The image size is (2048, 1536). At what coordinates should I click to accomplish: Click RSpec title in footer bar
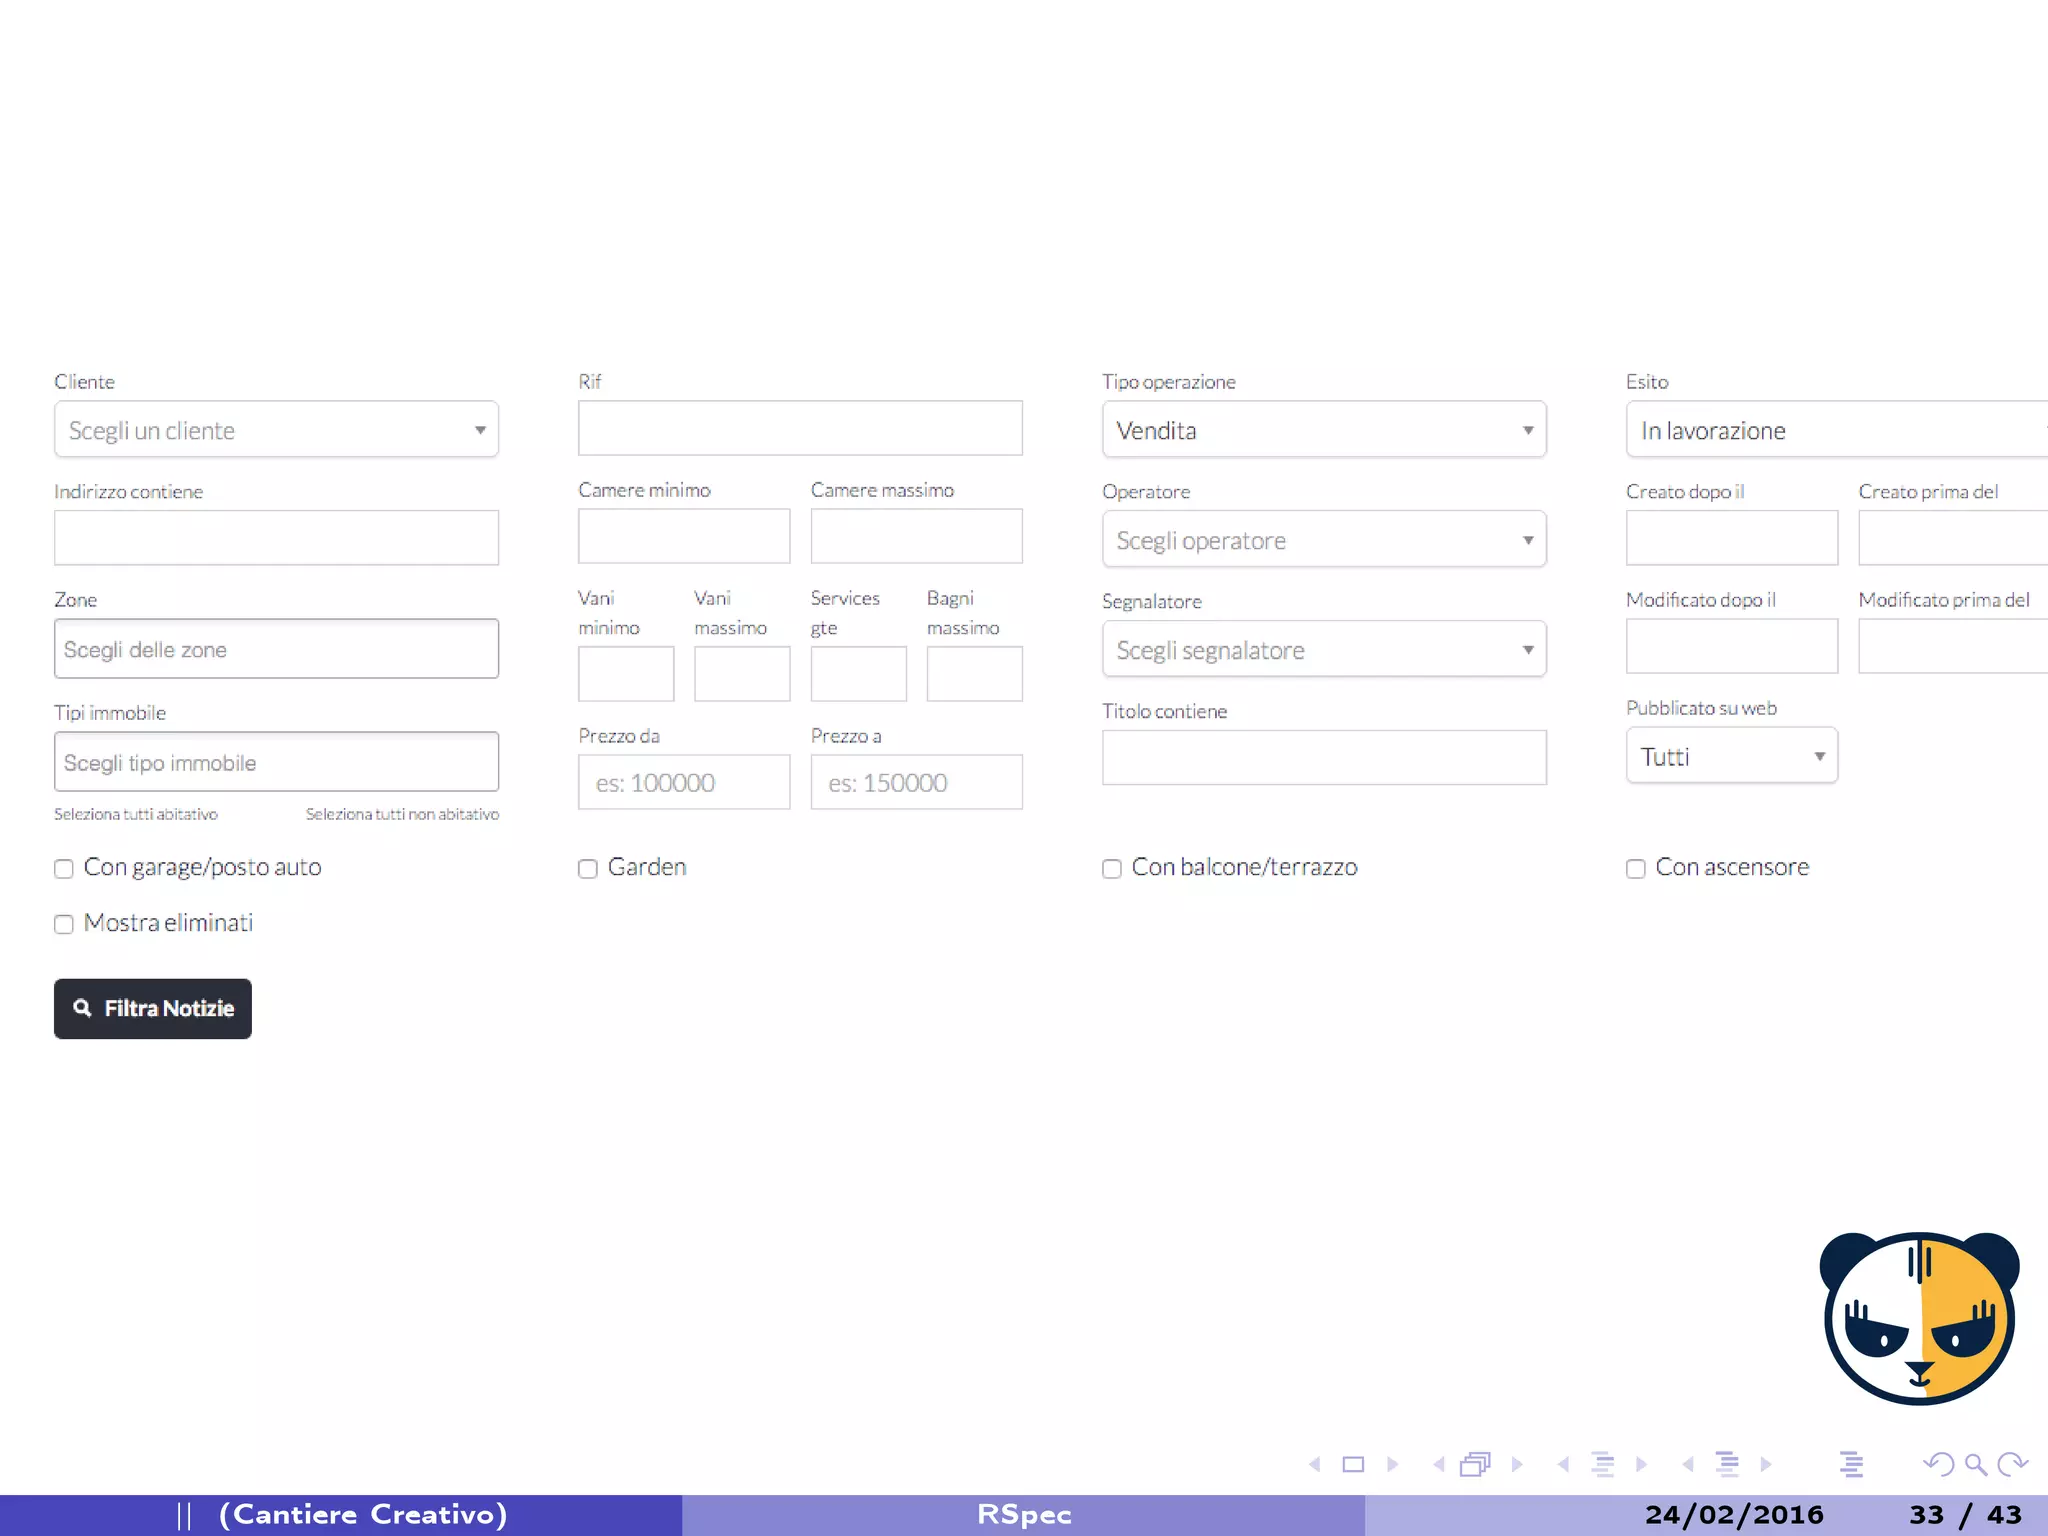pyautogui.click(x=1024, y=1515)
